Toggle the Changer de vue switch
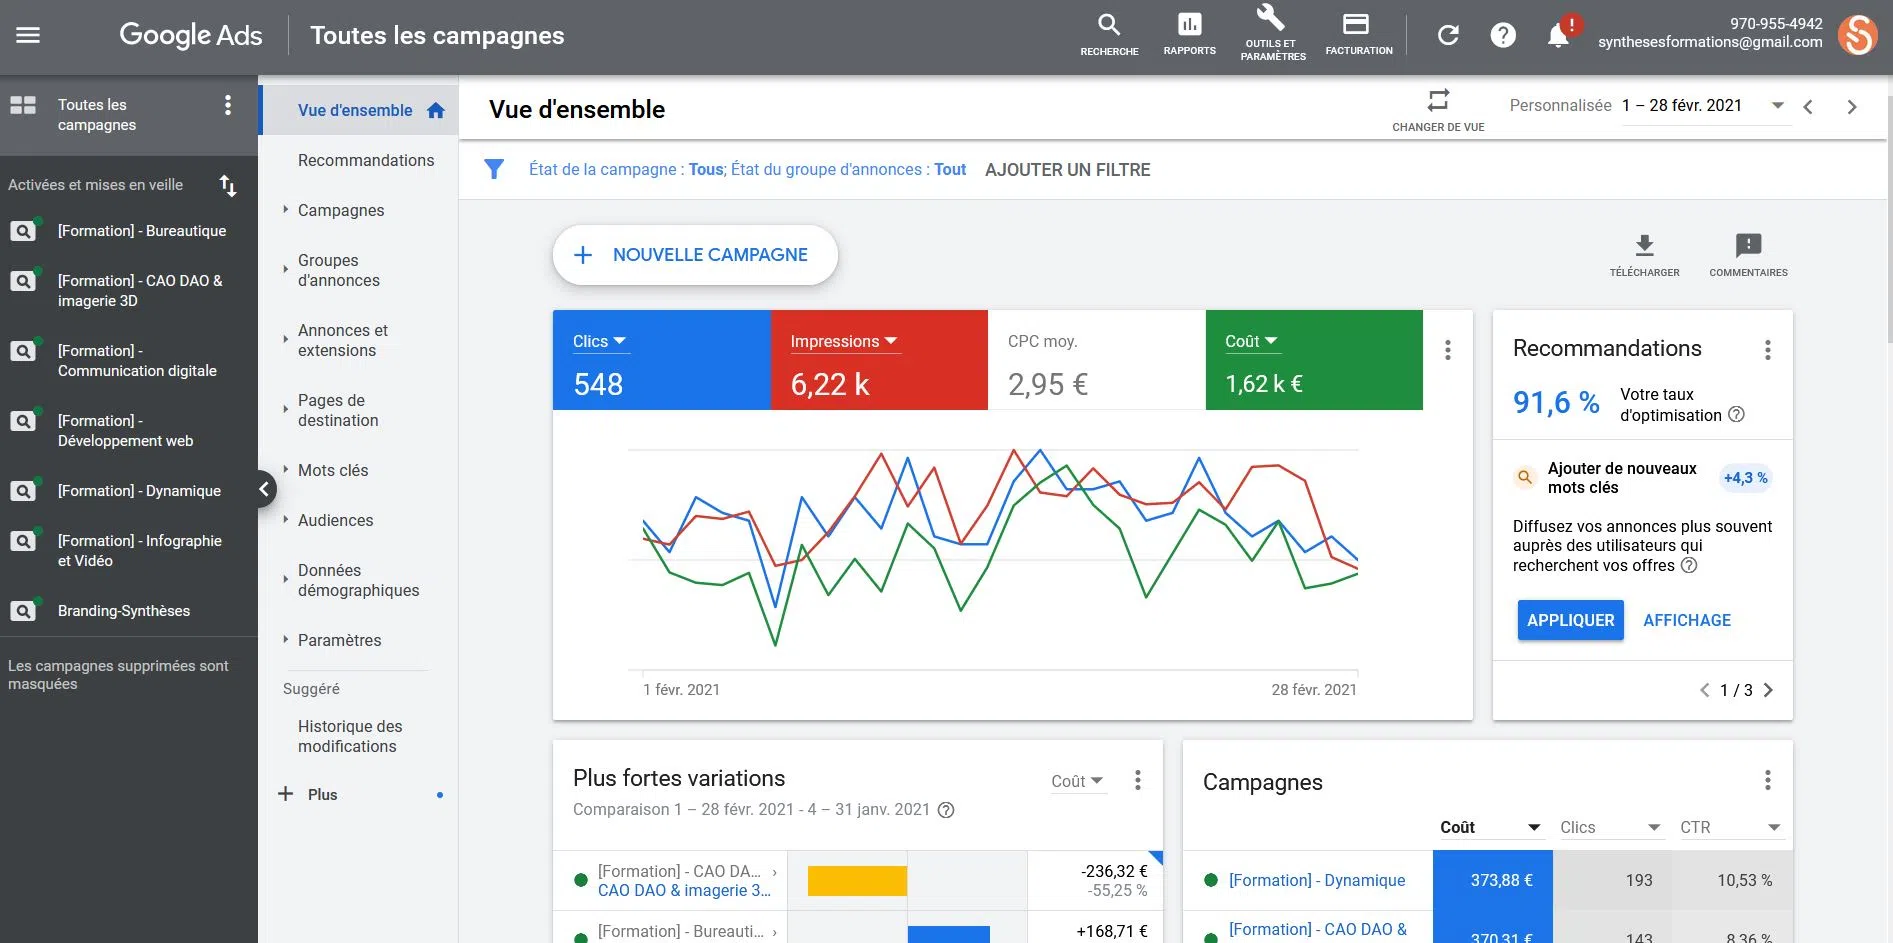The image size is (1893, 943). tap(1438, 101)
